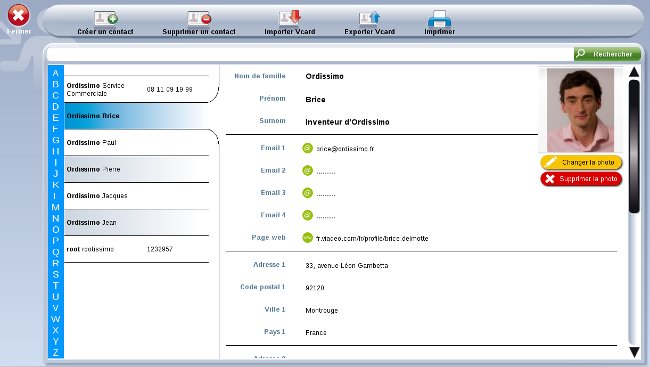Click the Email 2 green icon

click(x=307, y=170)
